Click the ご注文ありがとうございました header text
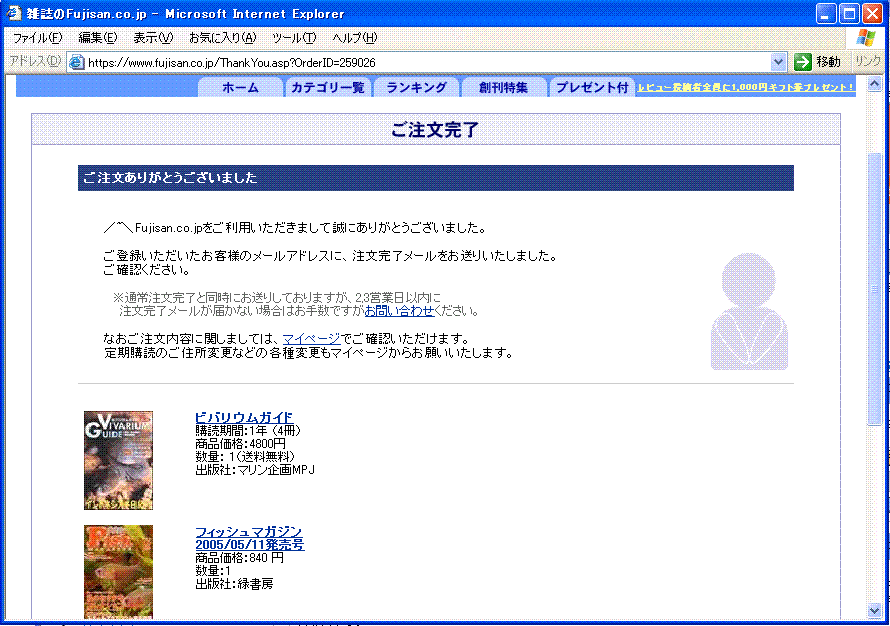 pos(170,178)
